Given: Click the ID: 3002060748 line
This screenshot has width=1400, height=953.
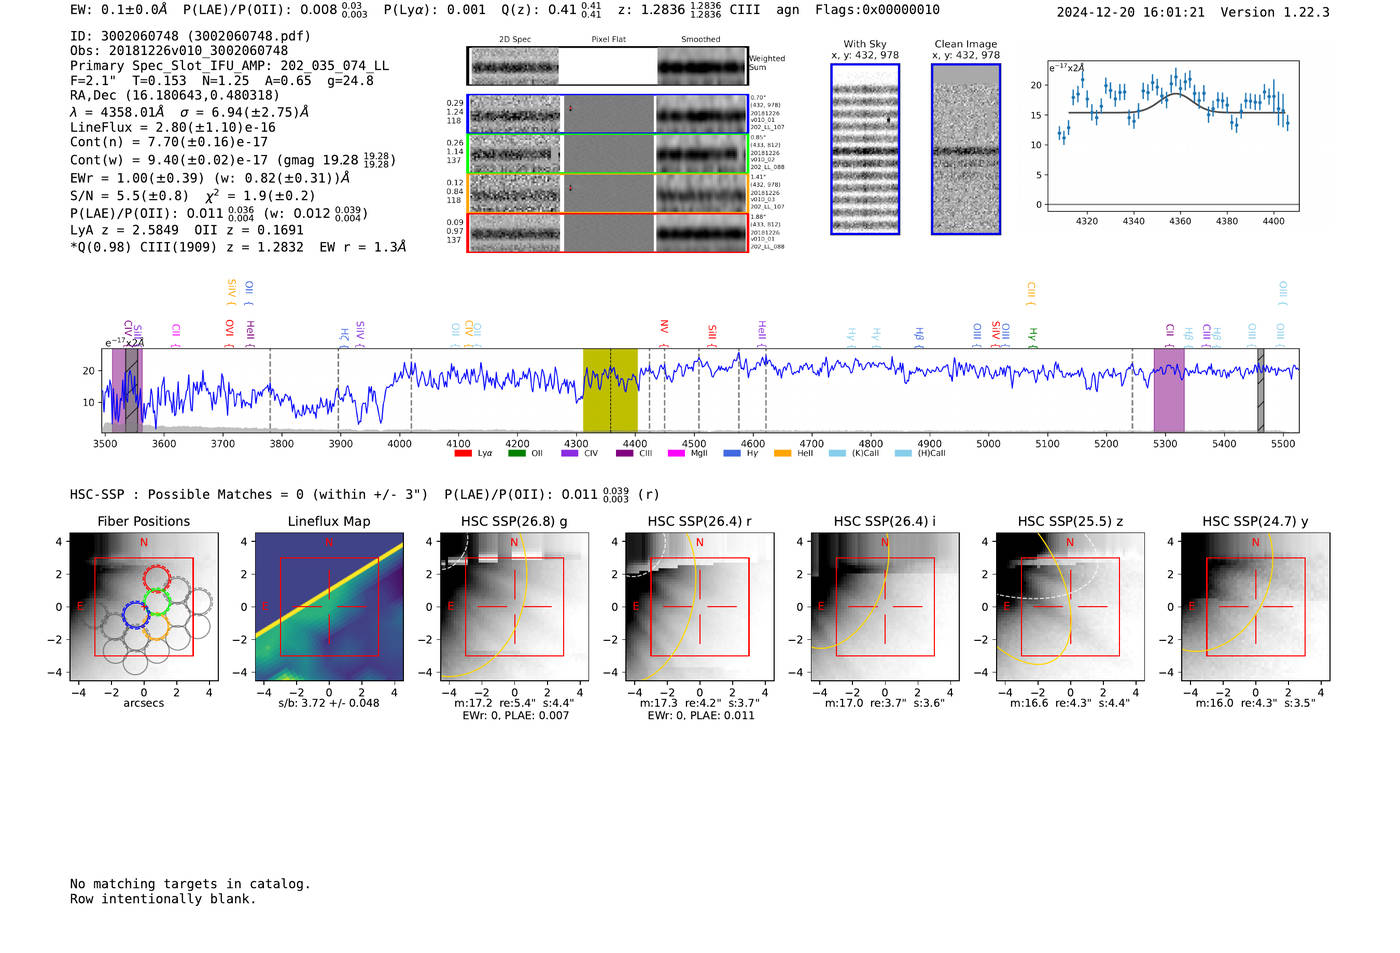Looking at the screenshot, I should (x=190, y=36).
